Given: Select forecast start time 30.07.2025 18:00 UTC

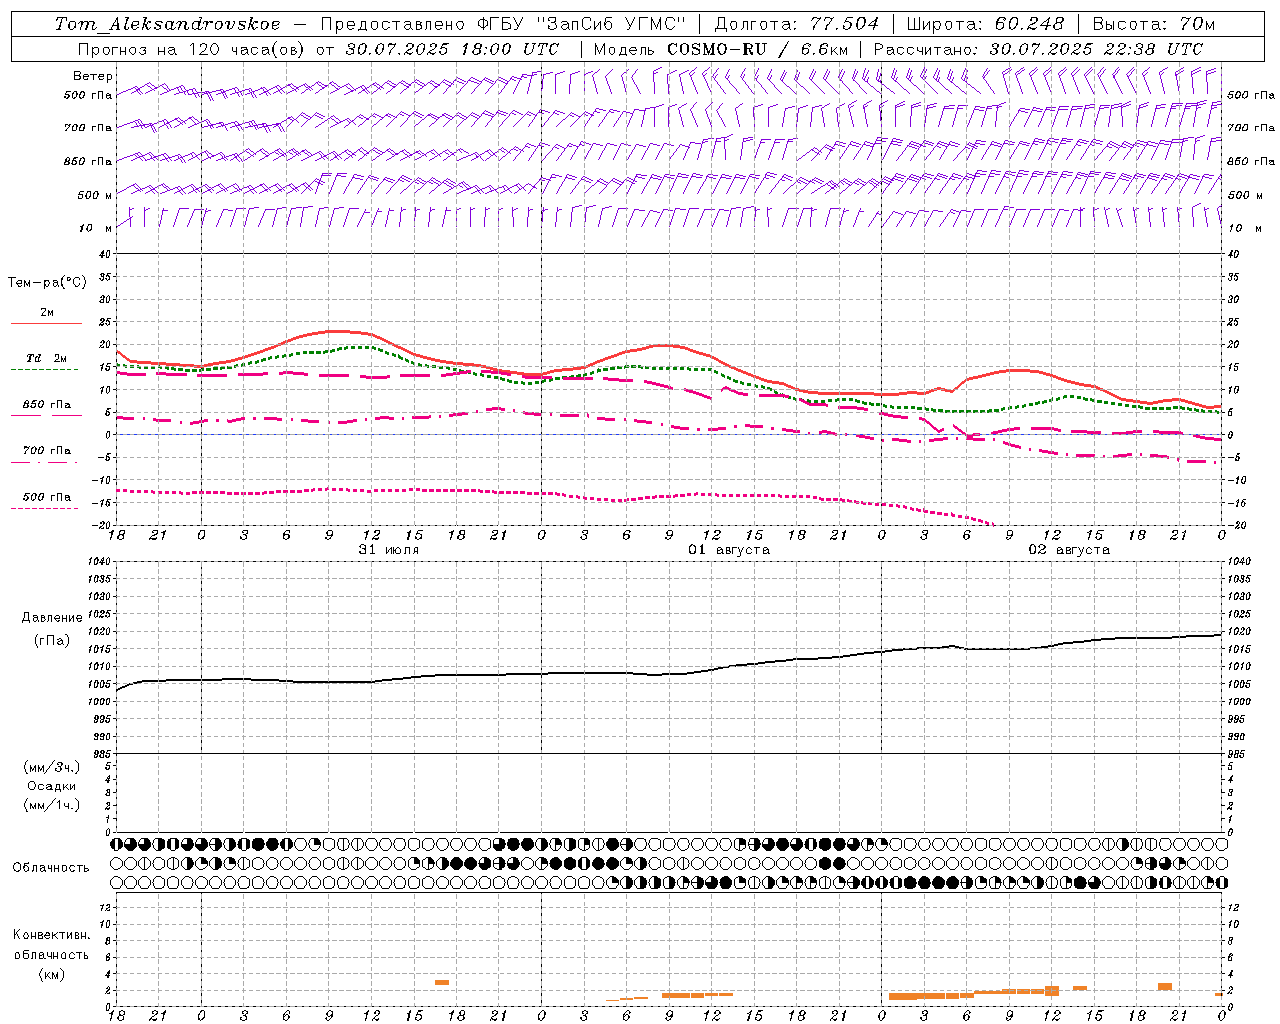Looking at the screenshot, I should [x=452, y=49].
